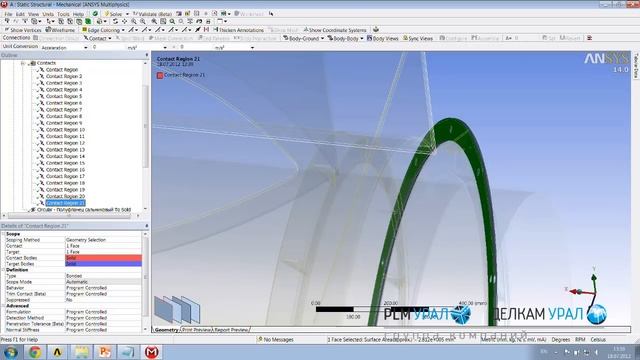
Task: Open the Solve dropdown arrow
Action: point(127,14)
